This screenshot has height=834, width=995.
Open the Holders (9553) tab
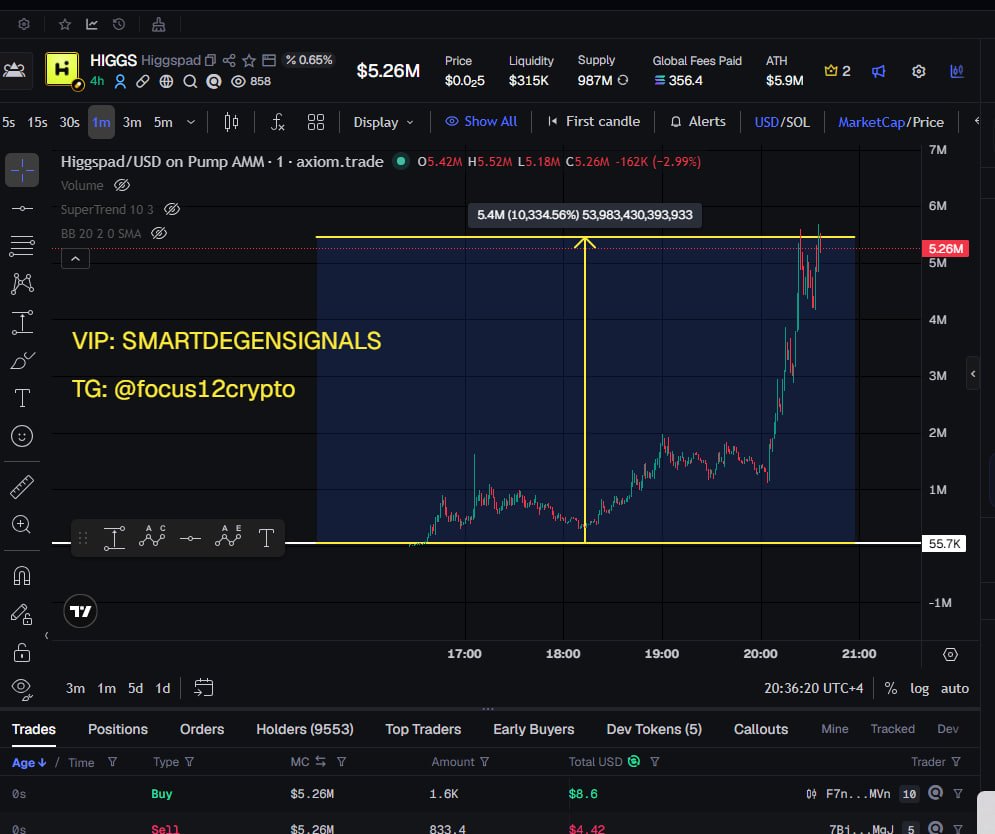[x=305, y=729]
